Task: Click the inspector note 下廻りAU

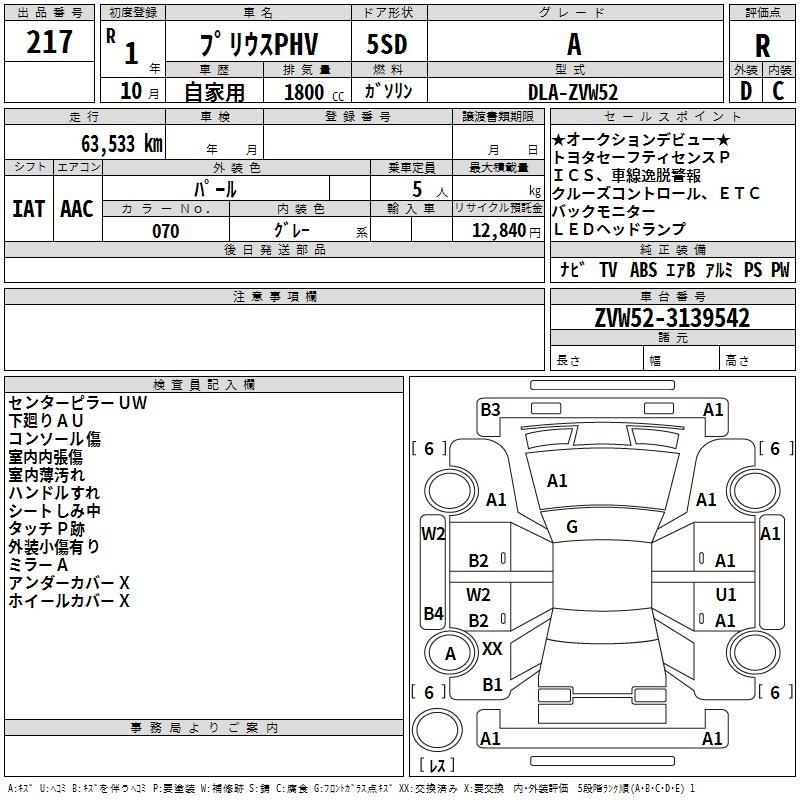Action: tap(46, 421)
